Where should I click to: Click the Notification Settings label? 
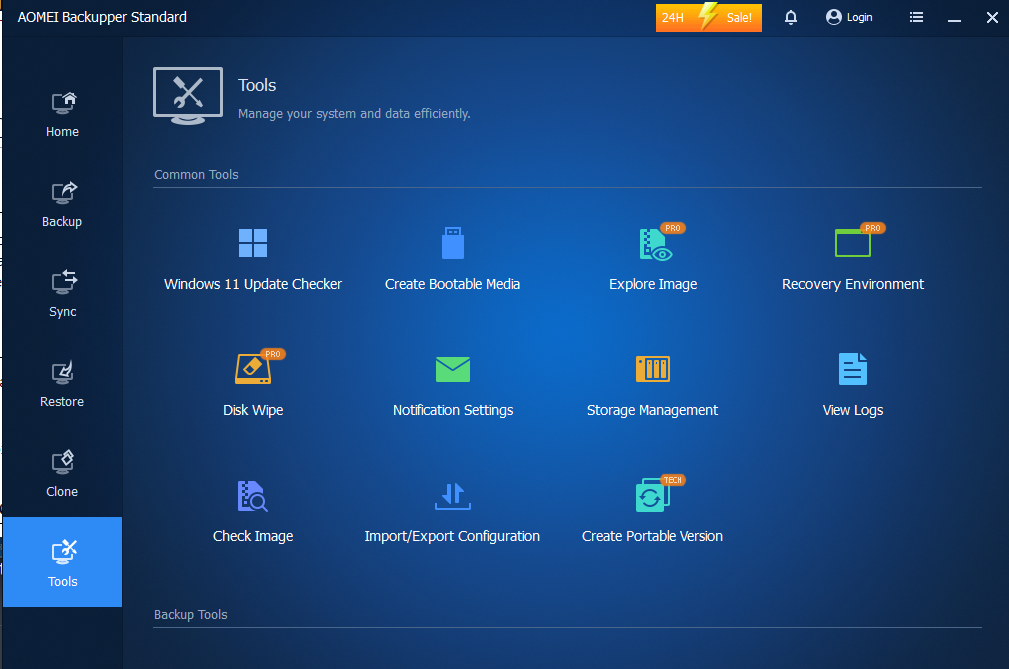(x=452, y=410)
